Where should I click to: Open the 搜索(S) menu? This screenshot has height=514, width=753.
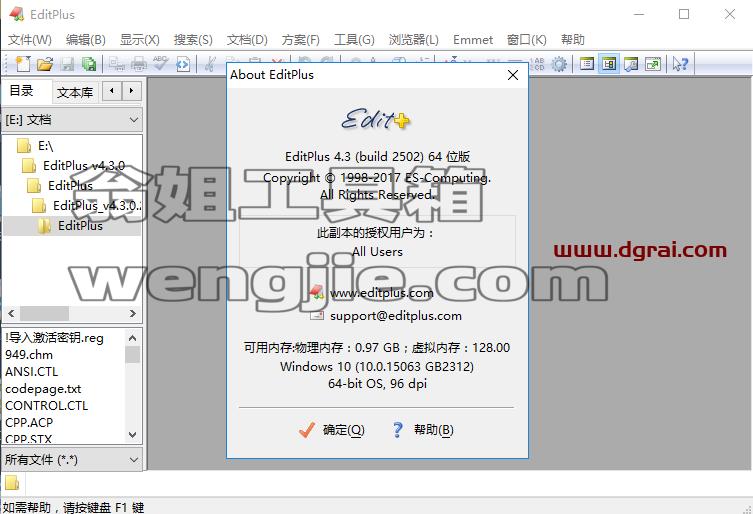tap(193, 39)
